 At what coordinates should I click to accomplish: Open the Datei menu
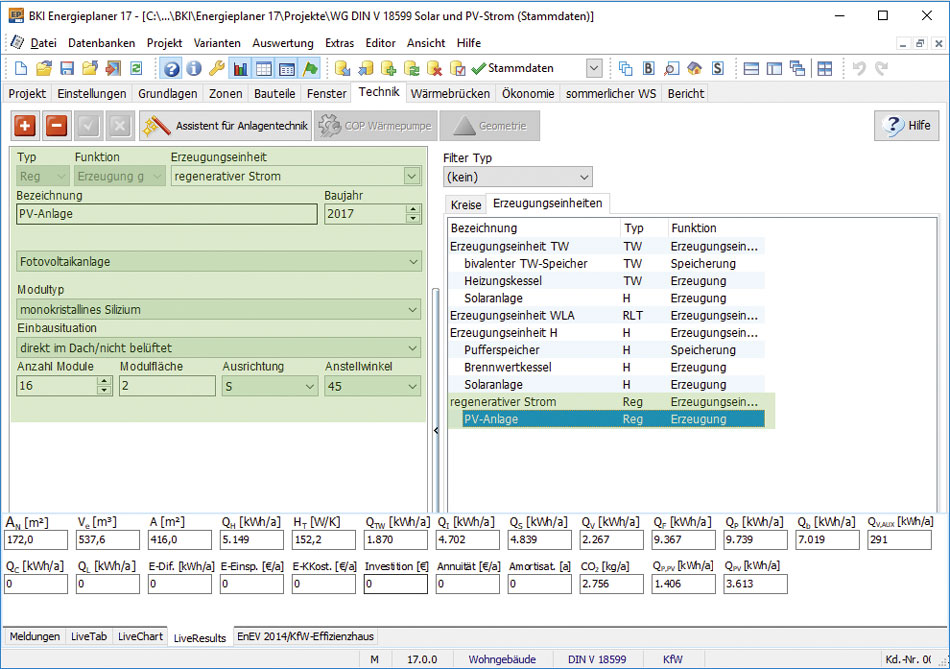pos(44,43)
